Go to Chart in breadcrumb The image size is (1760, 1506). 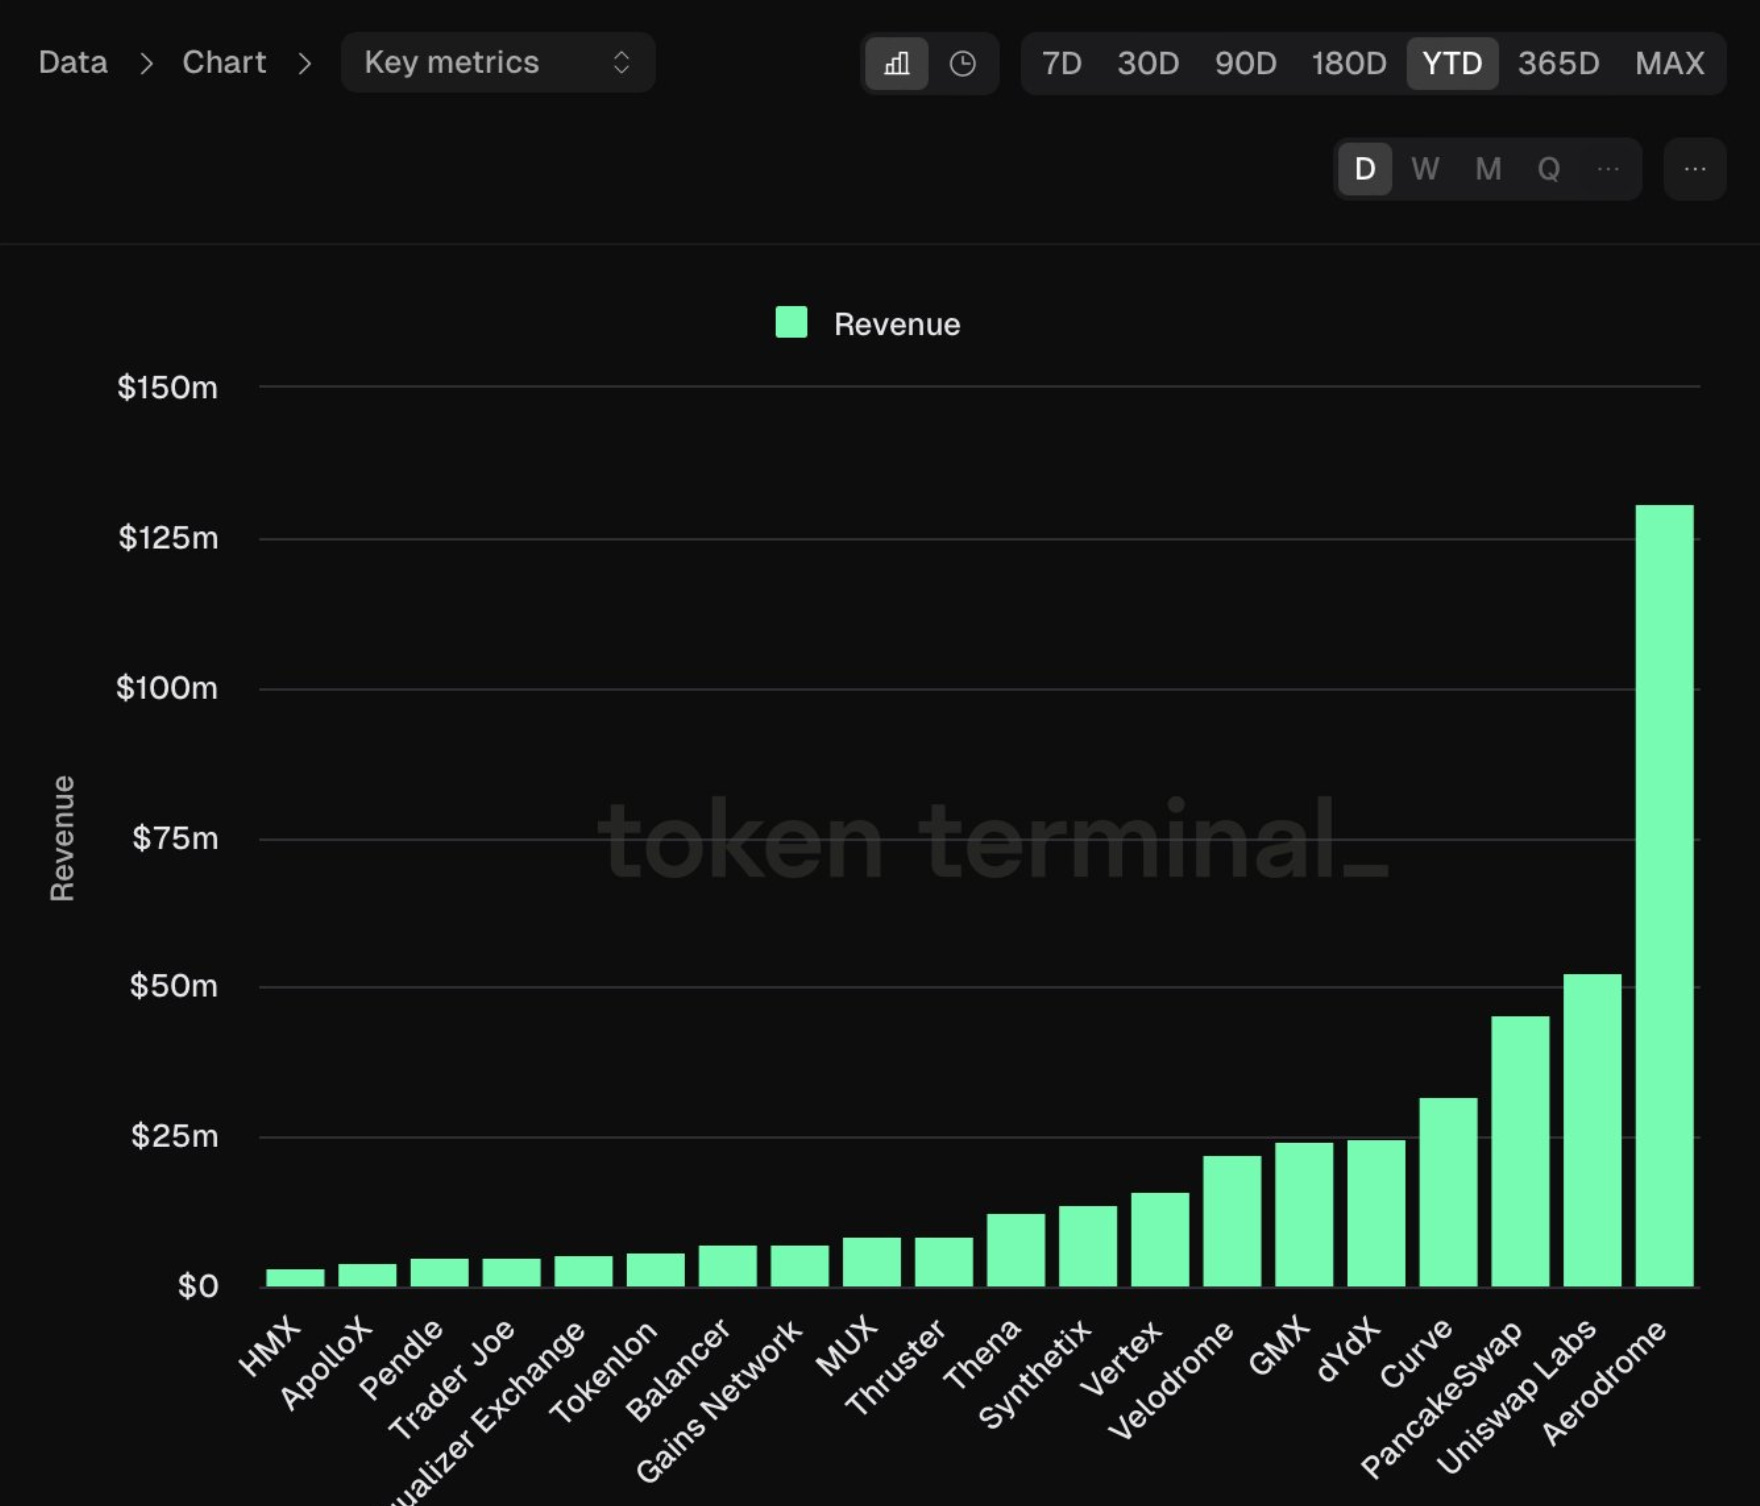coord(224,62)
